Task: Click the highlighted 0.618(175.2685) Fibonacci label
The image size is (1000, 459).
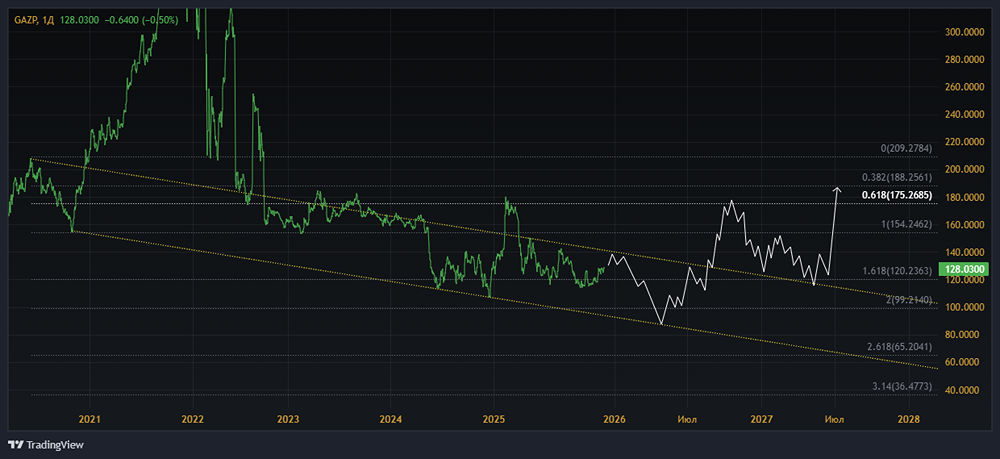Action: click(896, 196)
